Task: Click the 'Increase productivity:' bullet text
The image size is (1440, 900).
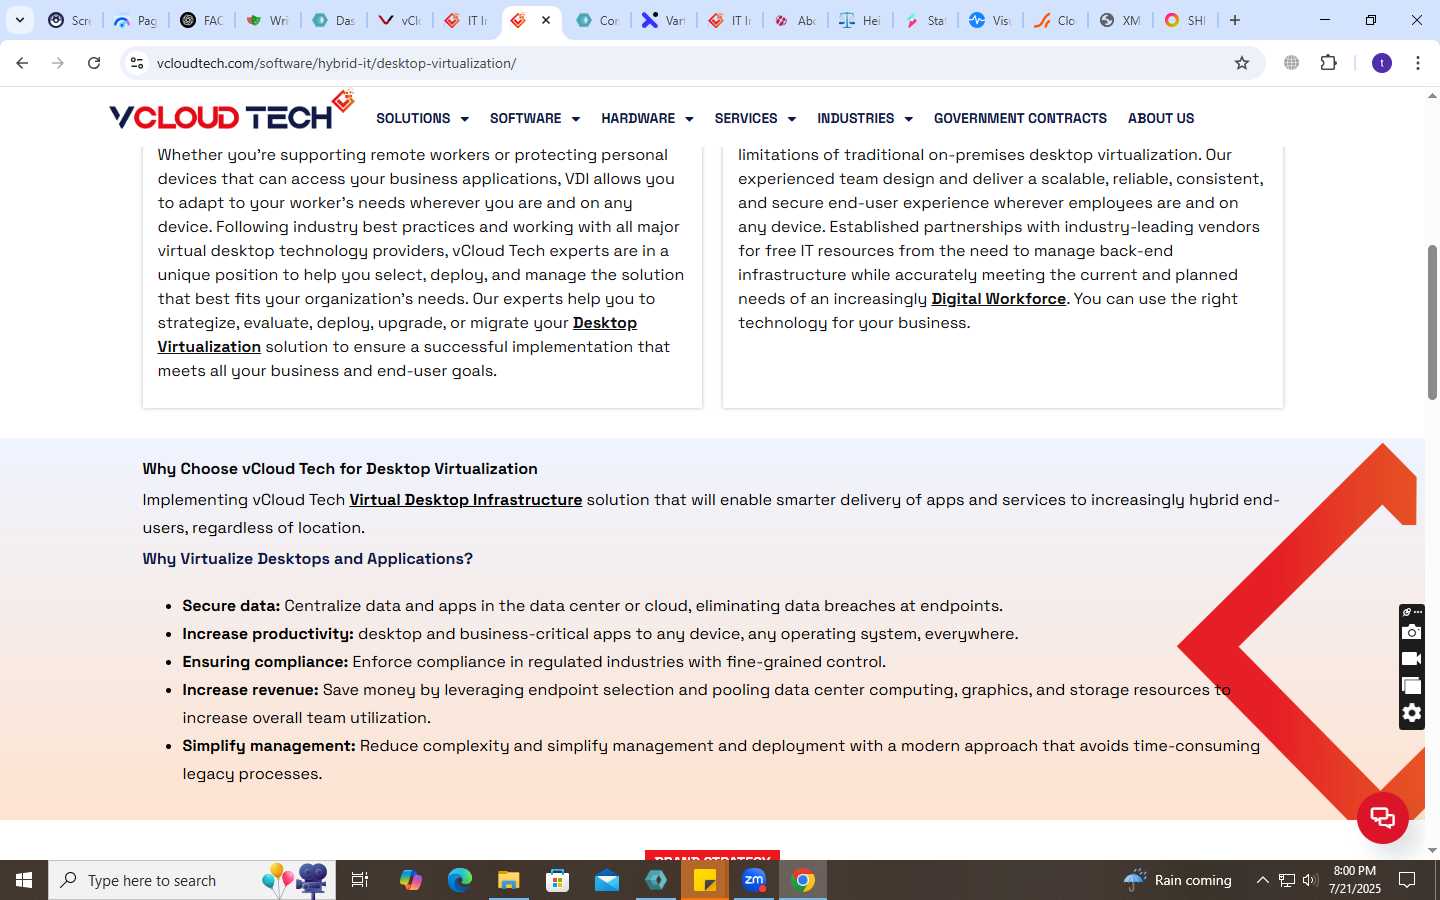Action: (x=268, y=633)
